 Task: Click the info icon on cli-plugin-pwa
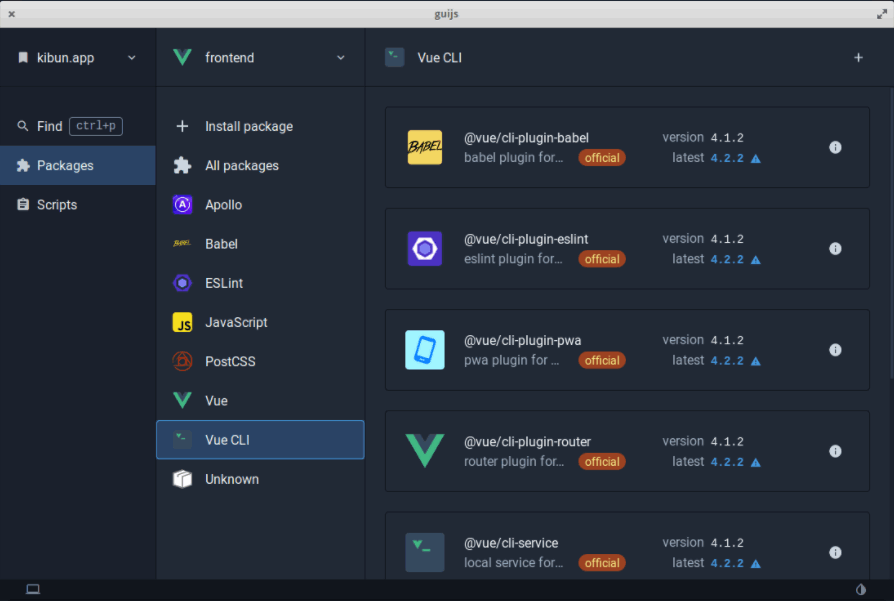click(x=835, y=350)
